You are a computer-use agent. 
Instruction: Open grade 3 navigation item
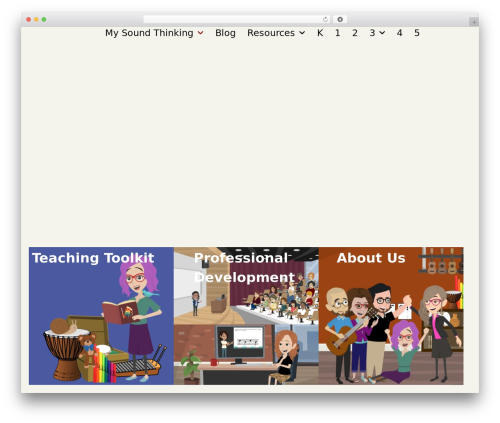pyautogui.click(x=372, y=33)
